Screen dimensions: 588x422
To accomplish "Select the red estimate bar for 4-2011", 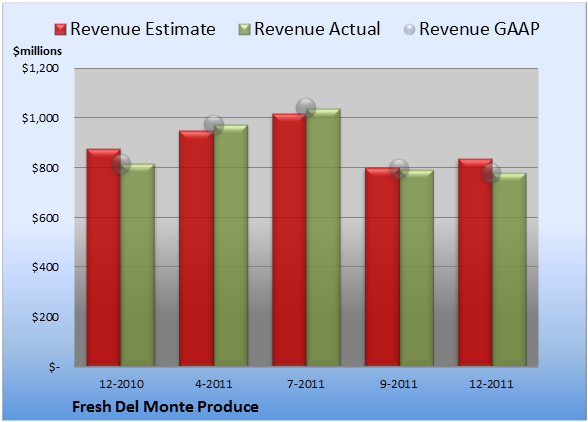I will click(196, 248).
